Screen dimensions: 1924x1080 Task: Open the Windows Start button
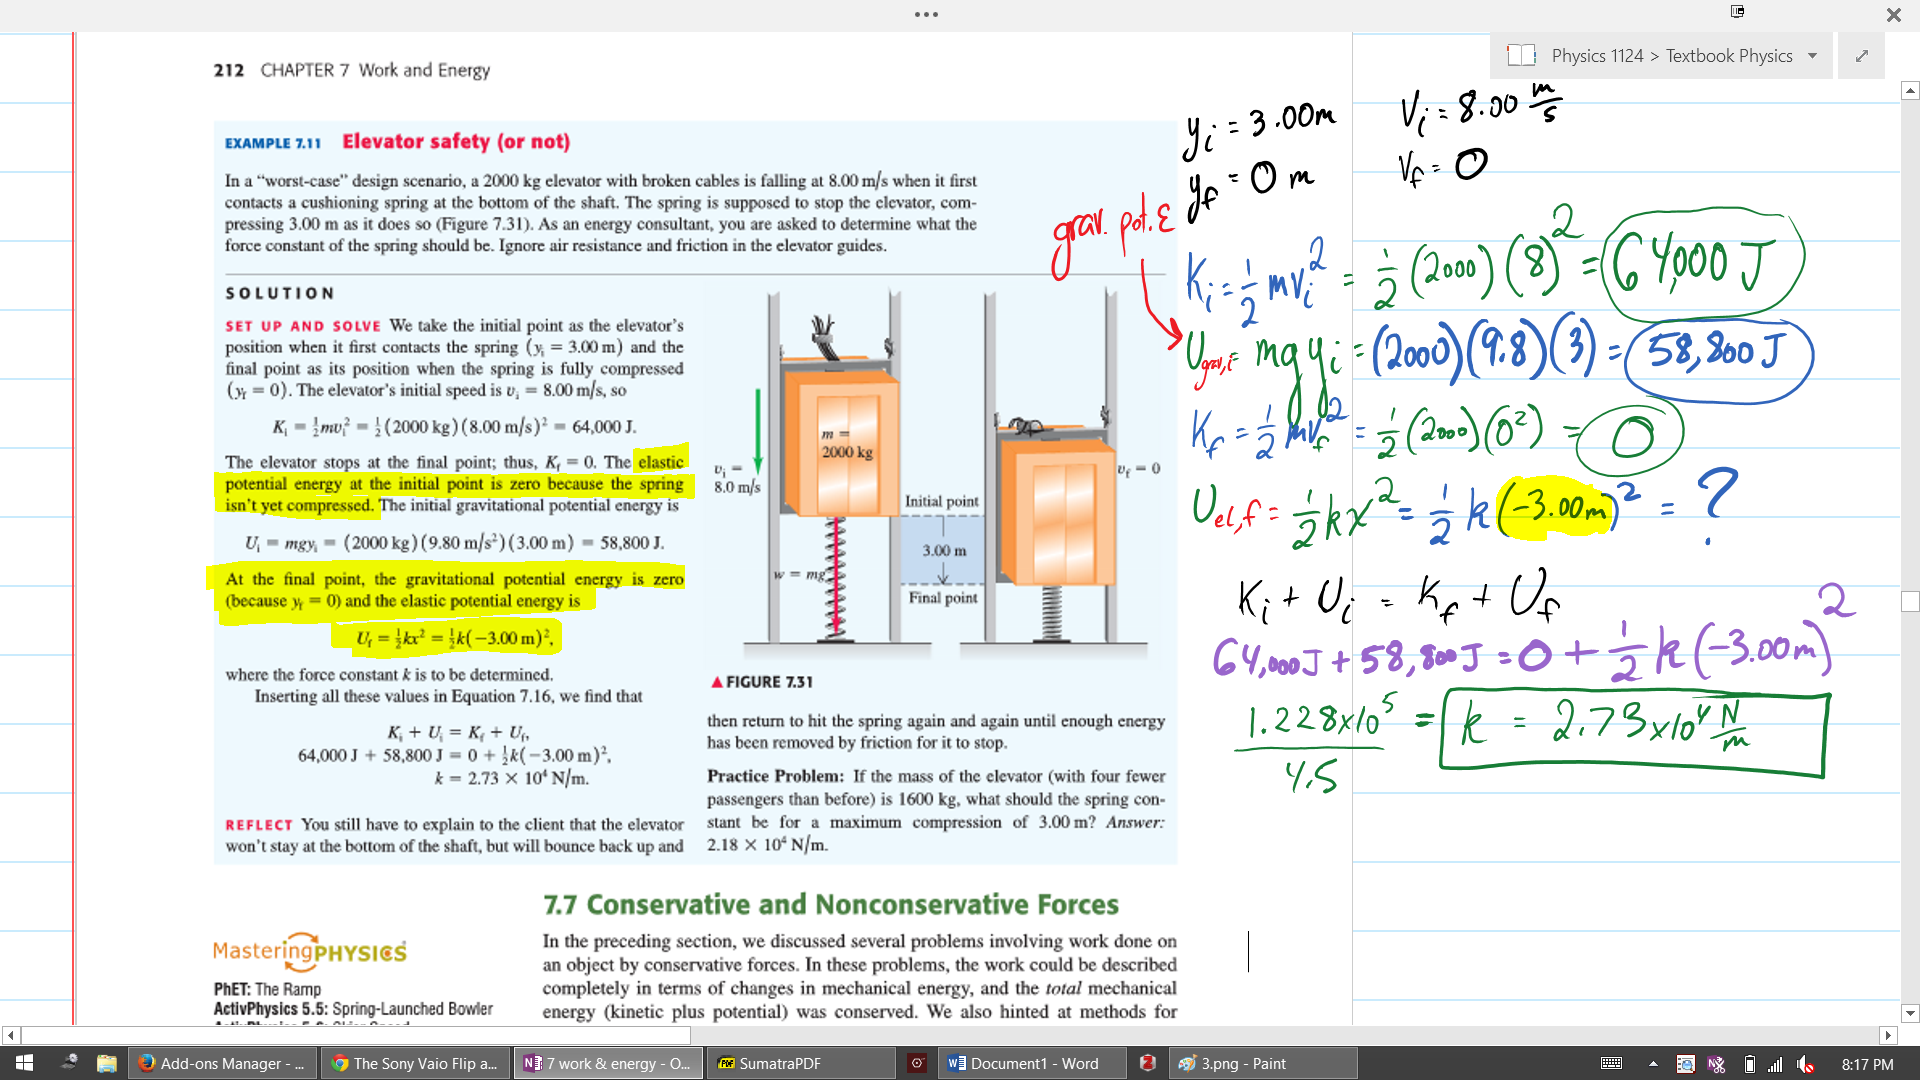tap(24, 1063)
